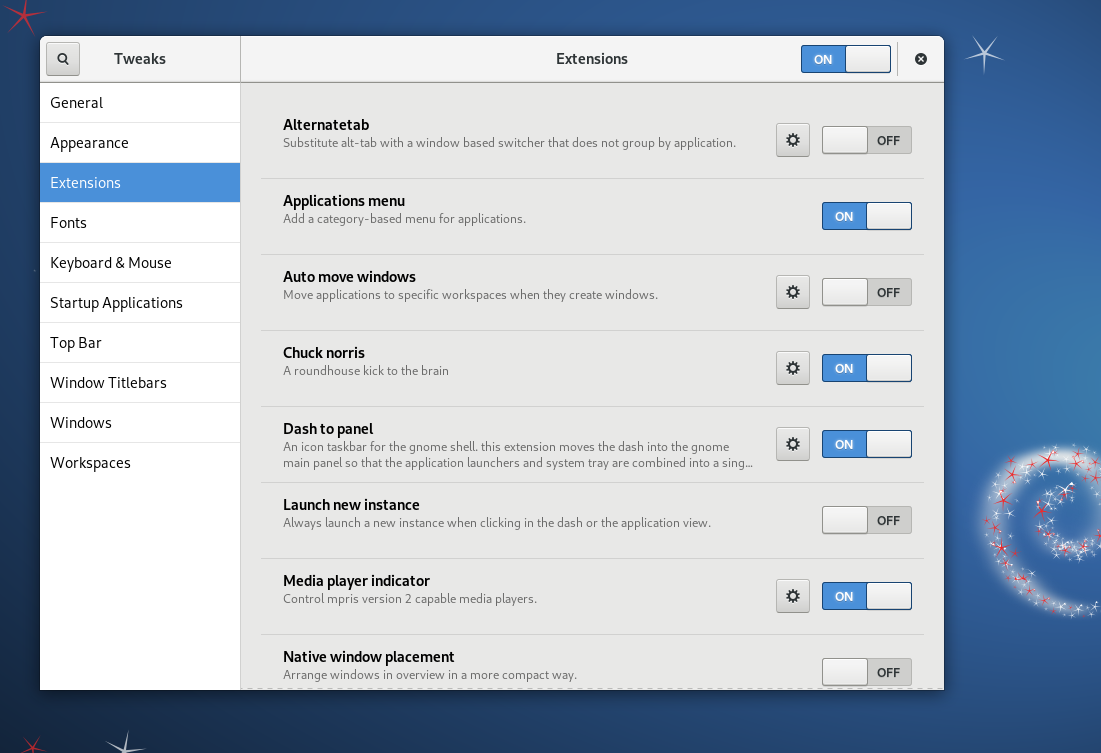This screenshot has height=753, width=1101.
Task: Open Startup Applications section
Action: tap(140, 303)
